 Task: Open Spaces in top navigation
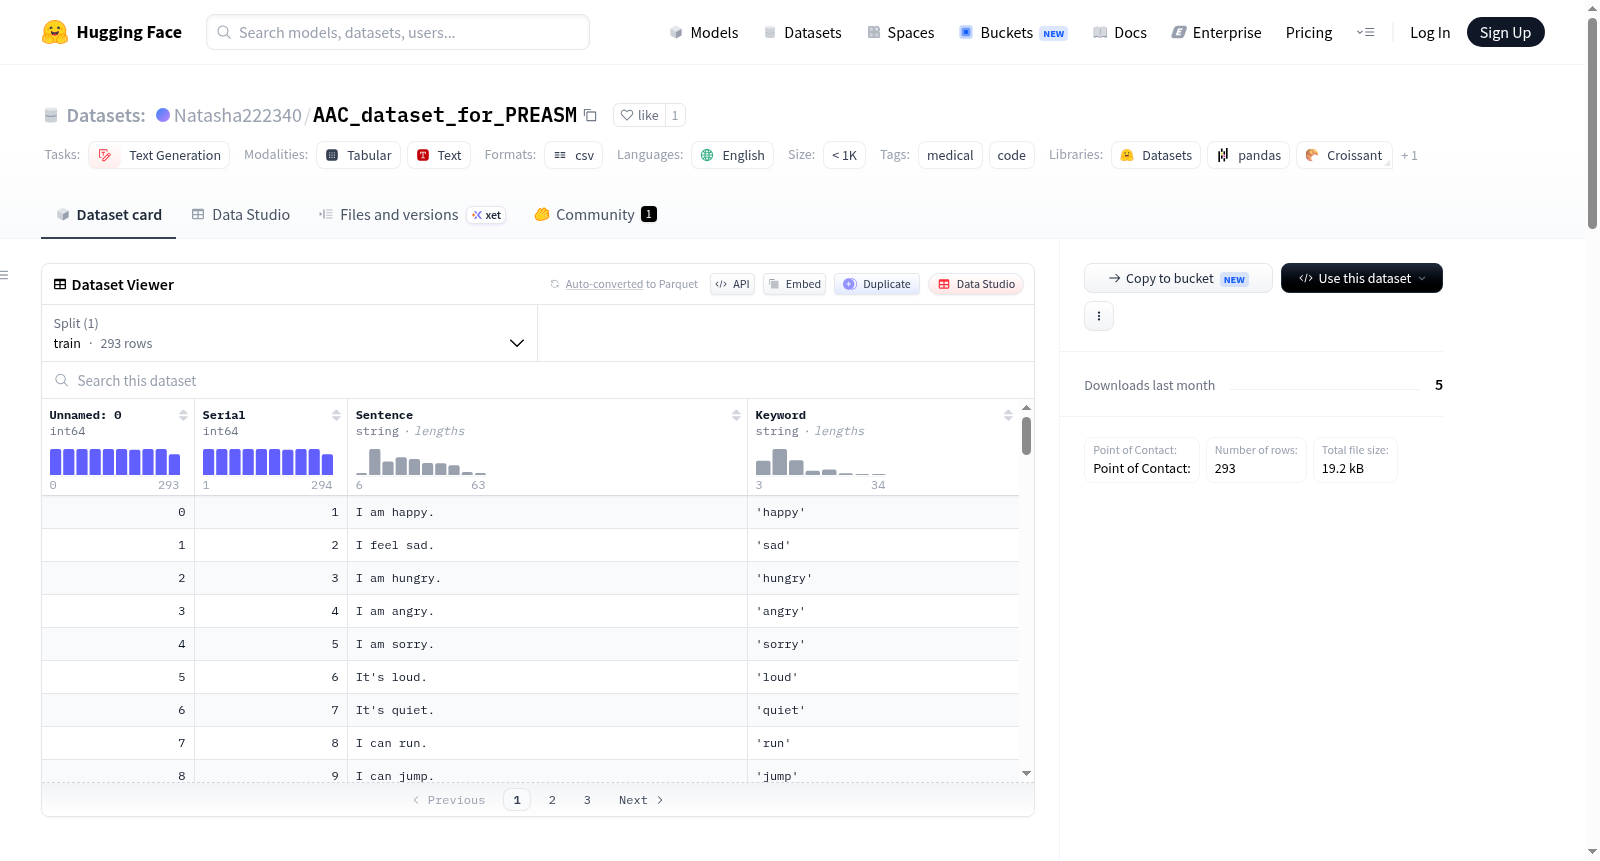click(901, 32)
